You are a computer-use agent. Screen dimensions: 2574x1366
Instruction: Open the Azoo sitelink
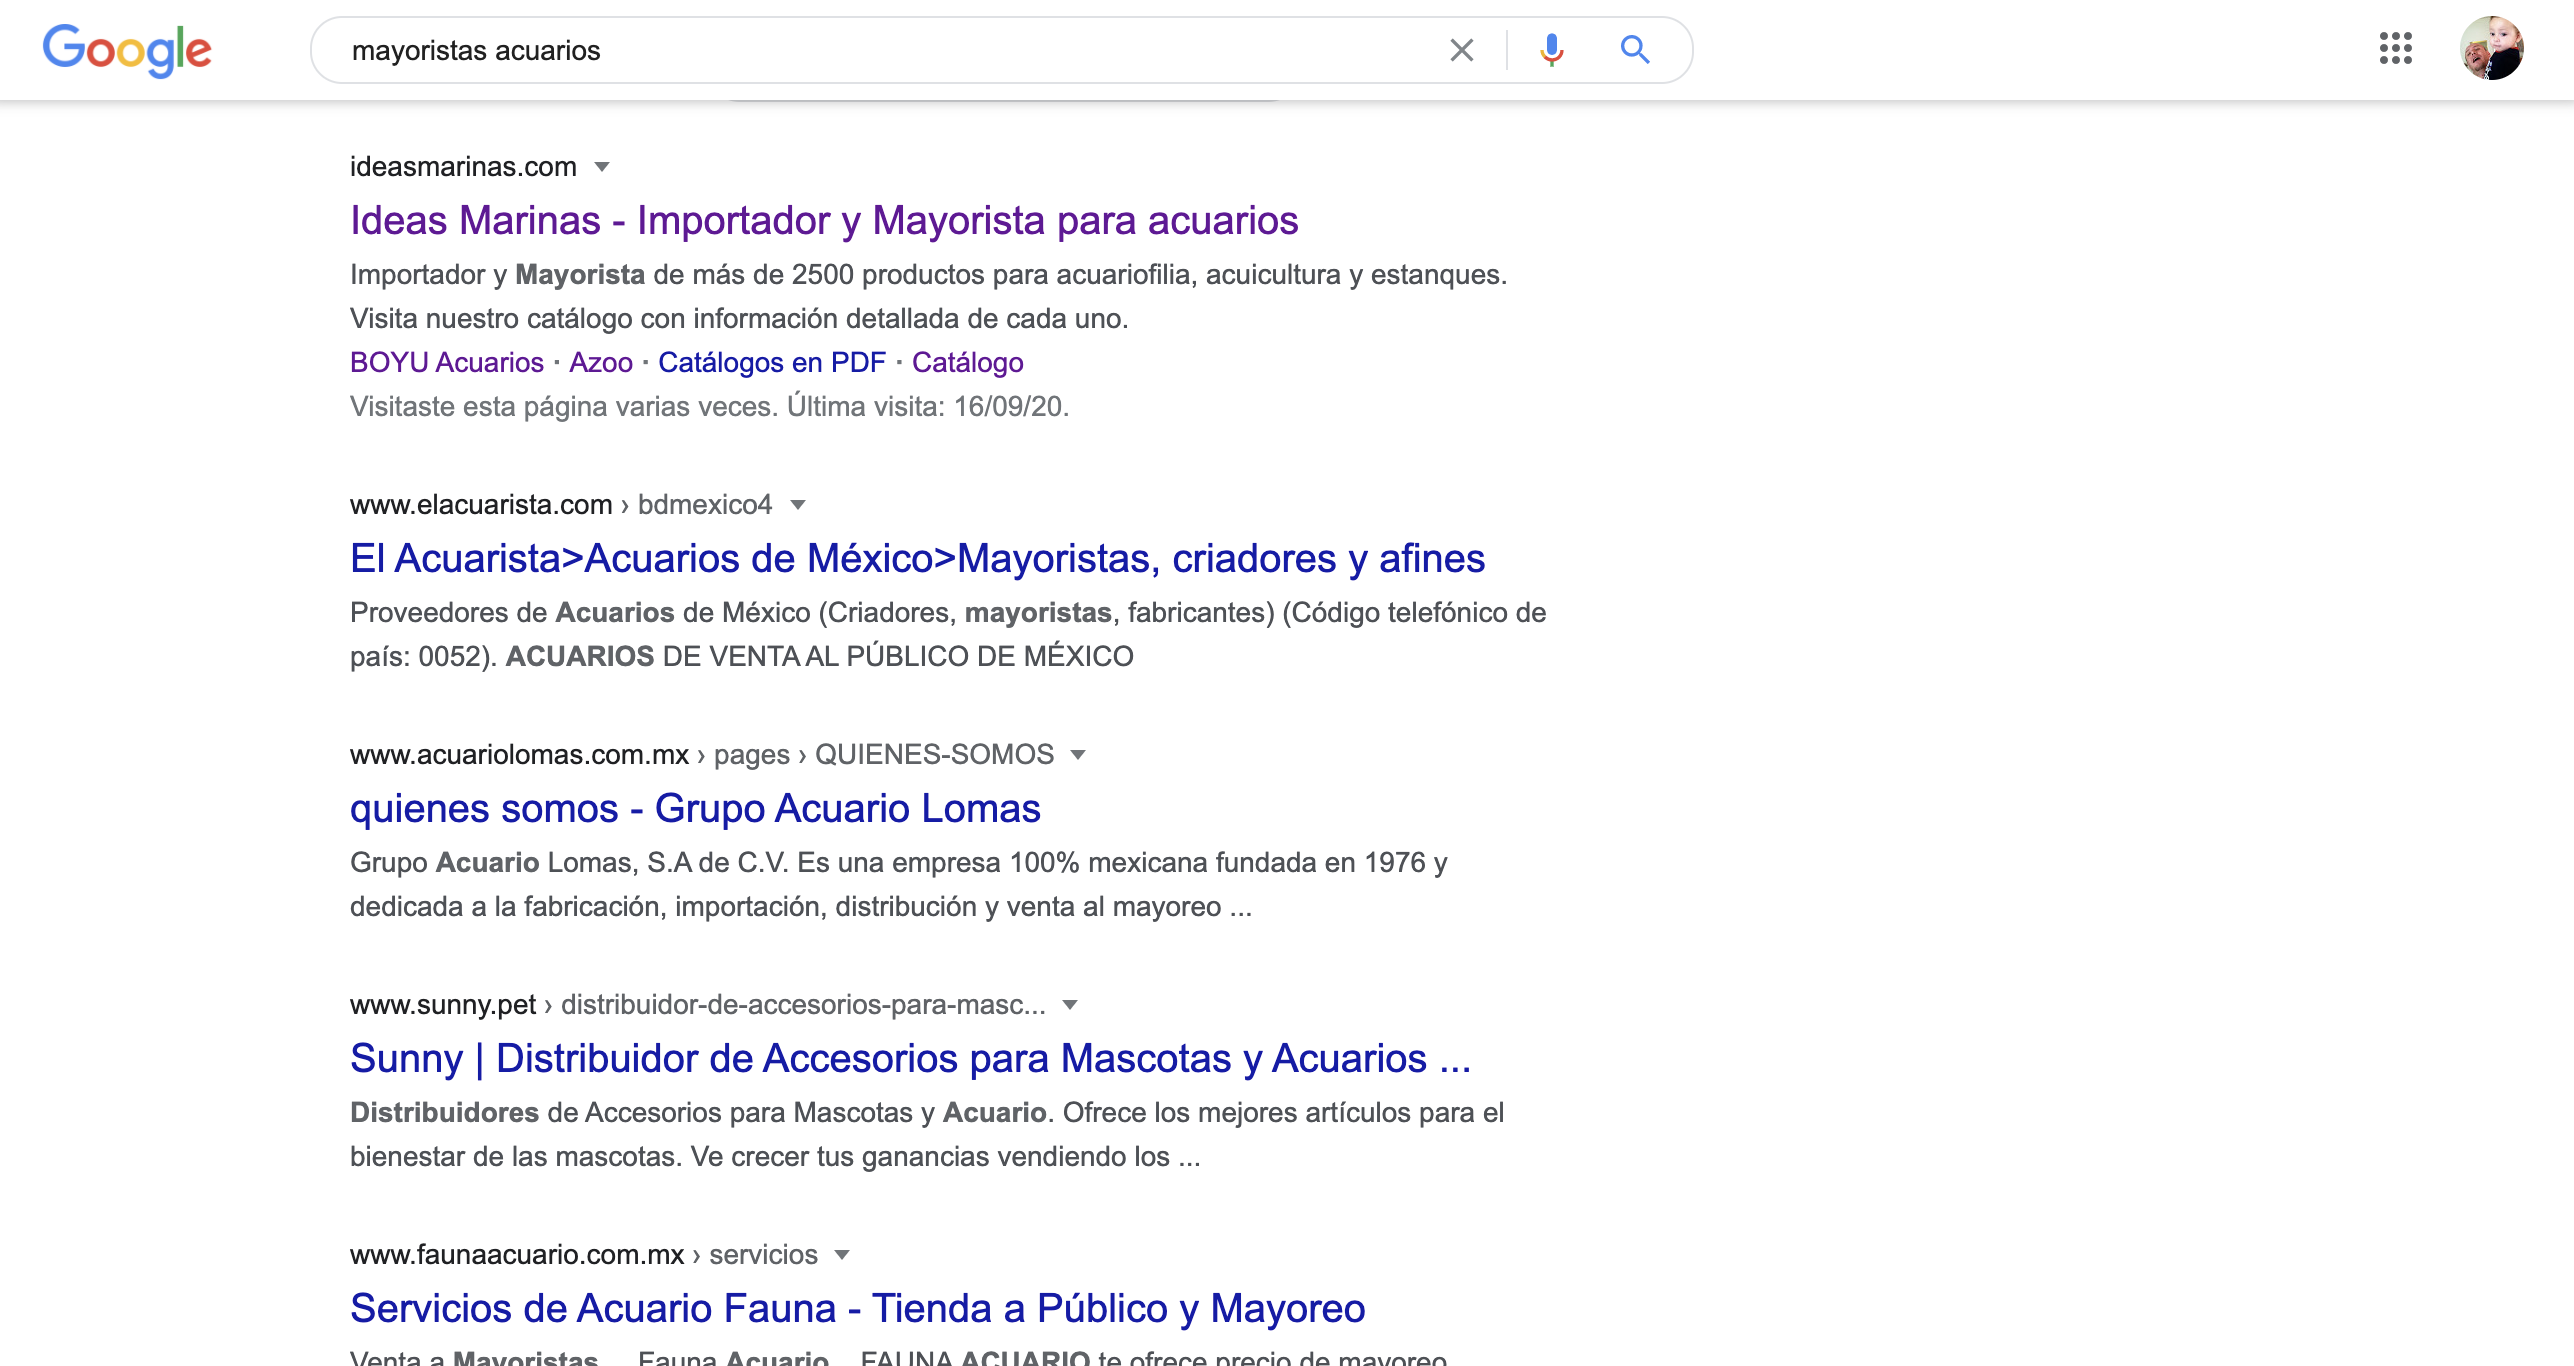[x=601, y=362]
